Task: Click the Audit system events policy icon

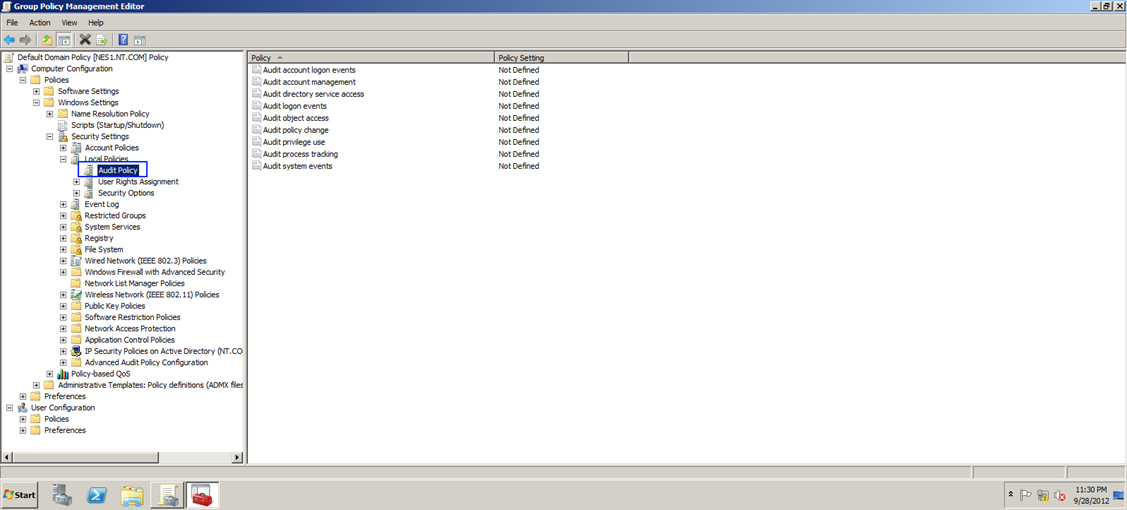Action: [257, 166]
